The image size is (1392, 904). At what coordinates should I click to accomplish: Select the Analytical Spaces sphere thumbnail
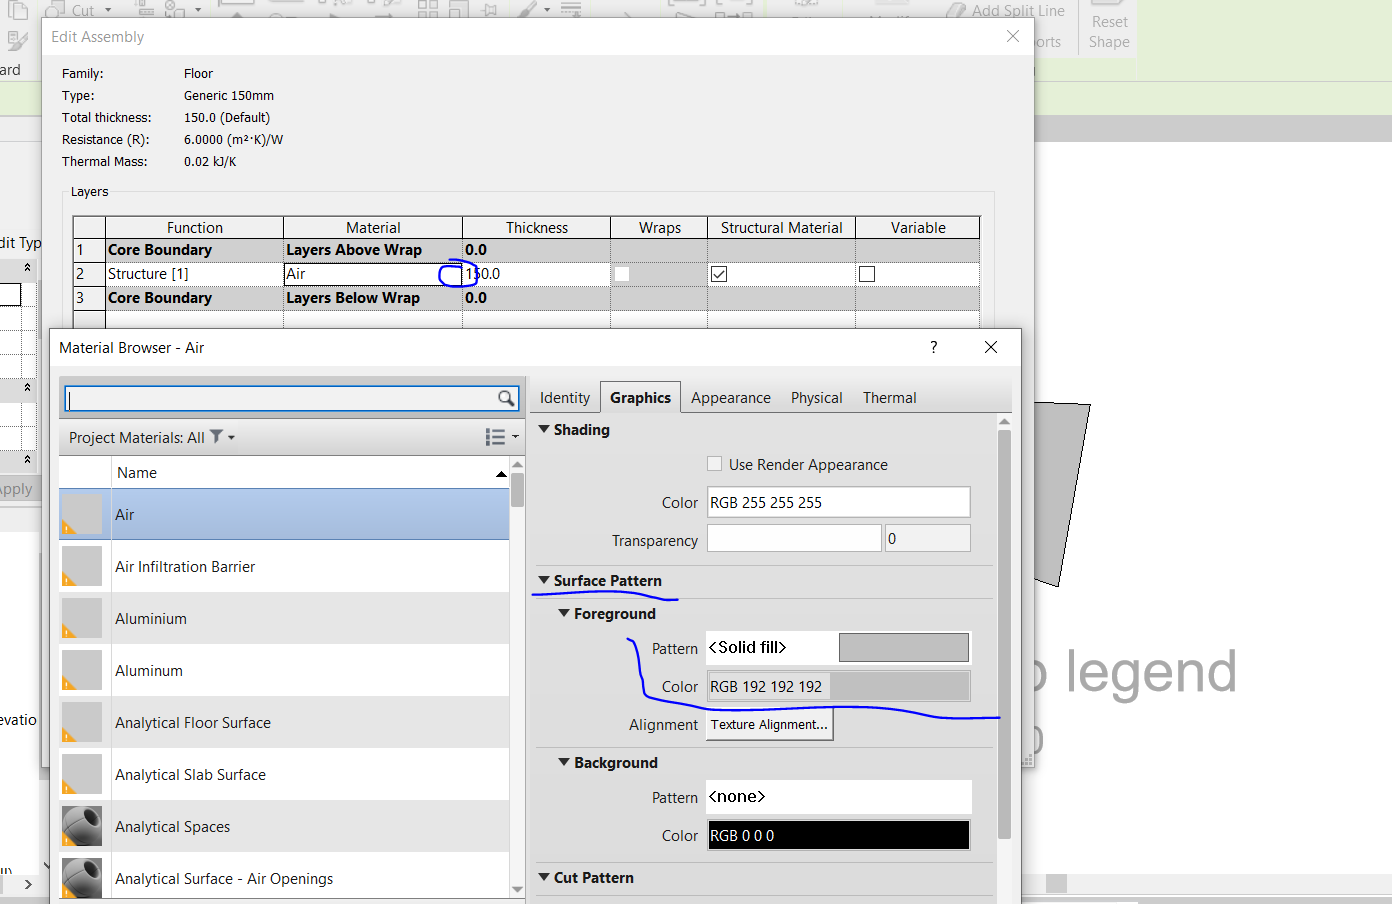coord(82,826)
